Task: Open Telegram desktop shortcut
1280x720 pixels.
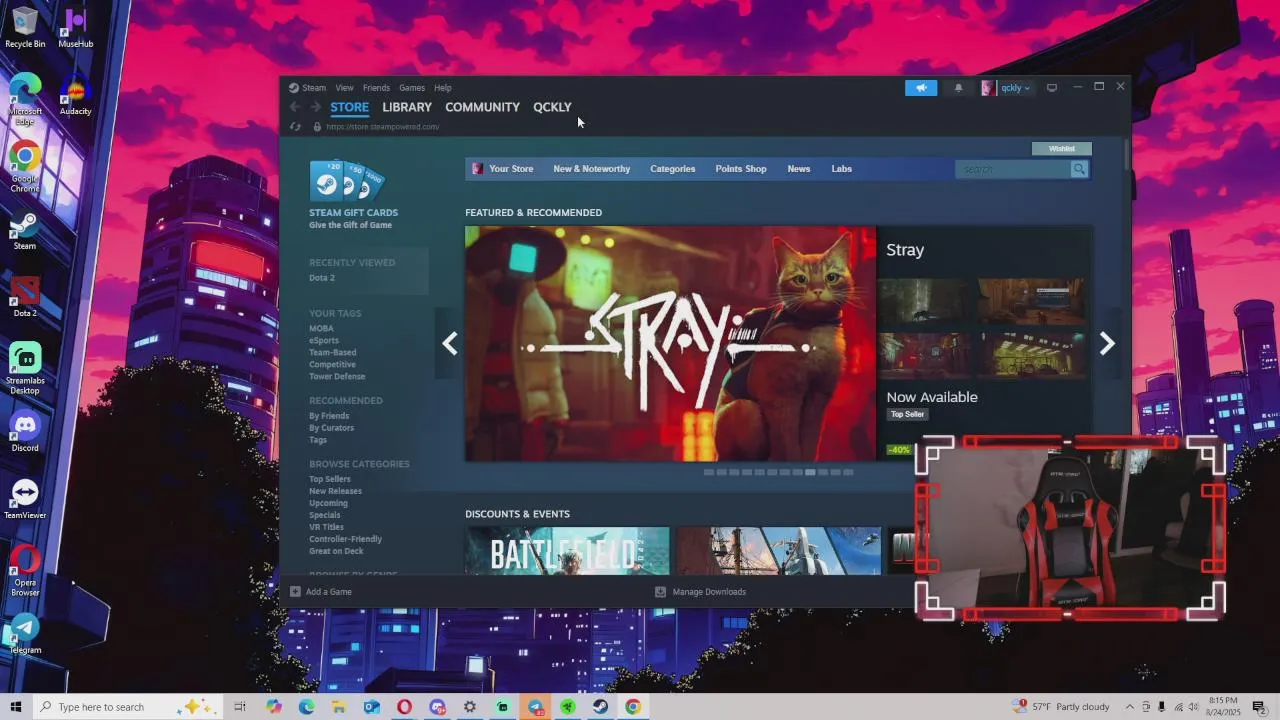Action: [x=25, y=634]
